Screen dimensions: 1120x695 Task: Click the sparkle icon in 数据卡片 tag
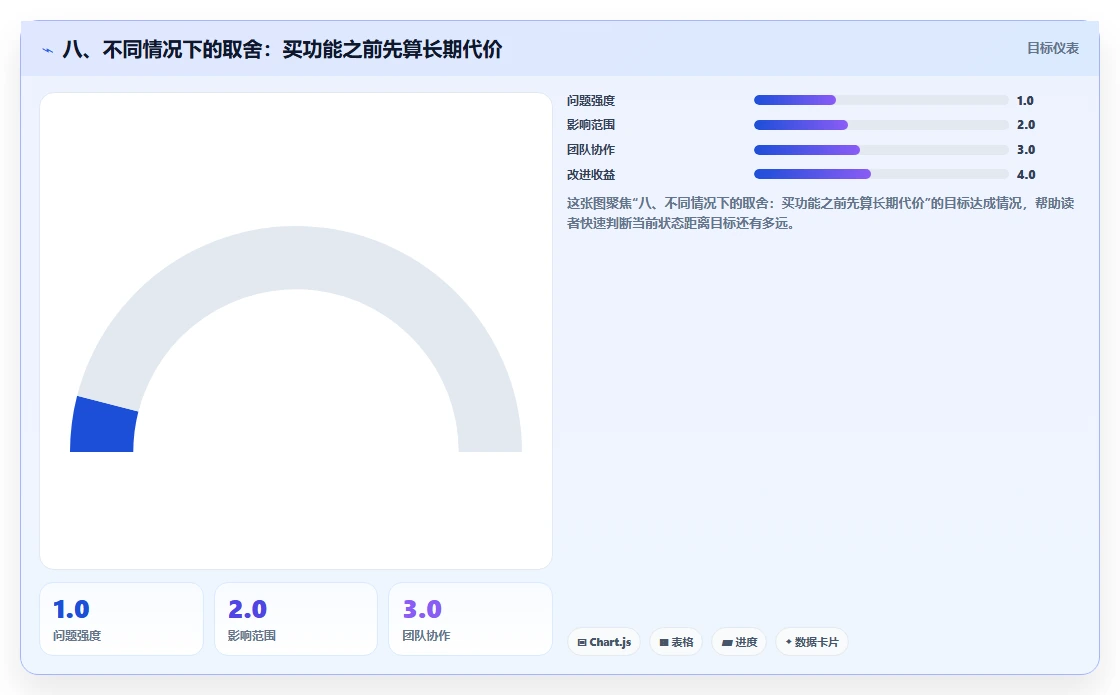coord(789,642)
